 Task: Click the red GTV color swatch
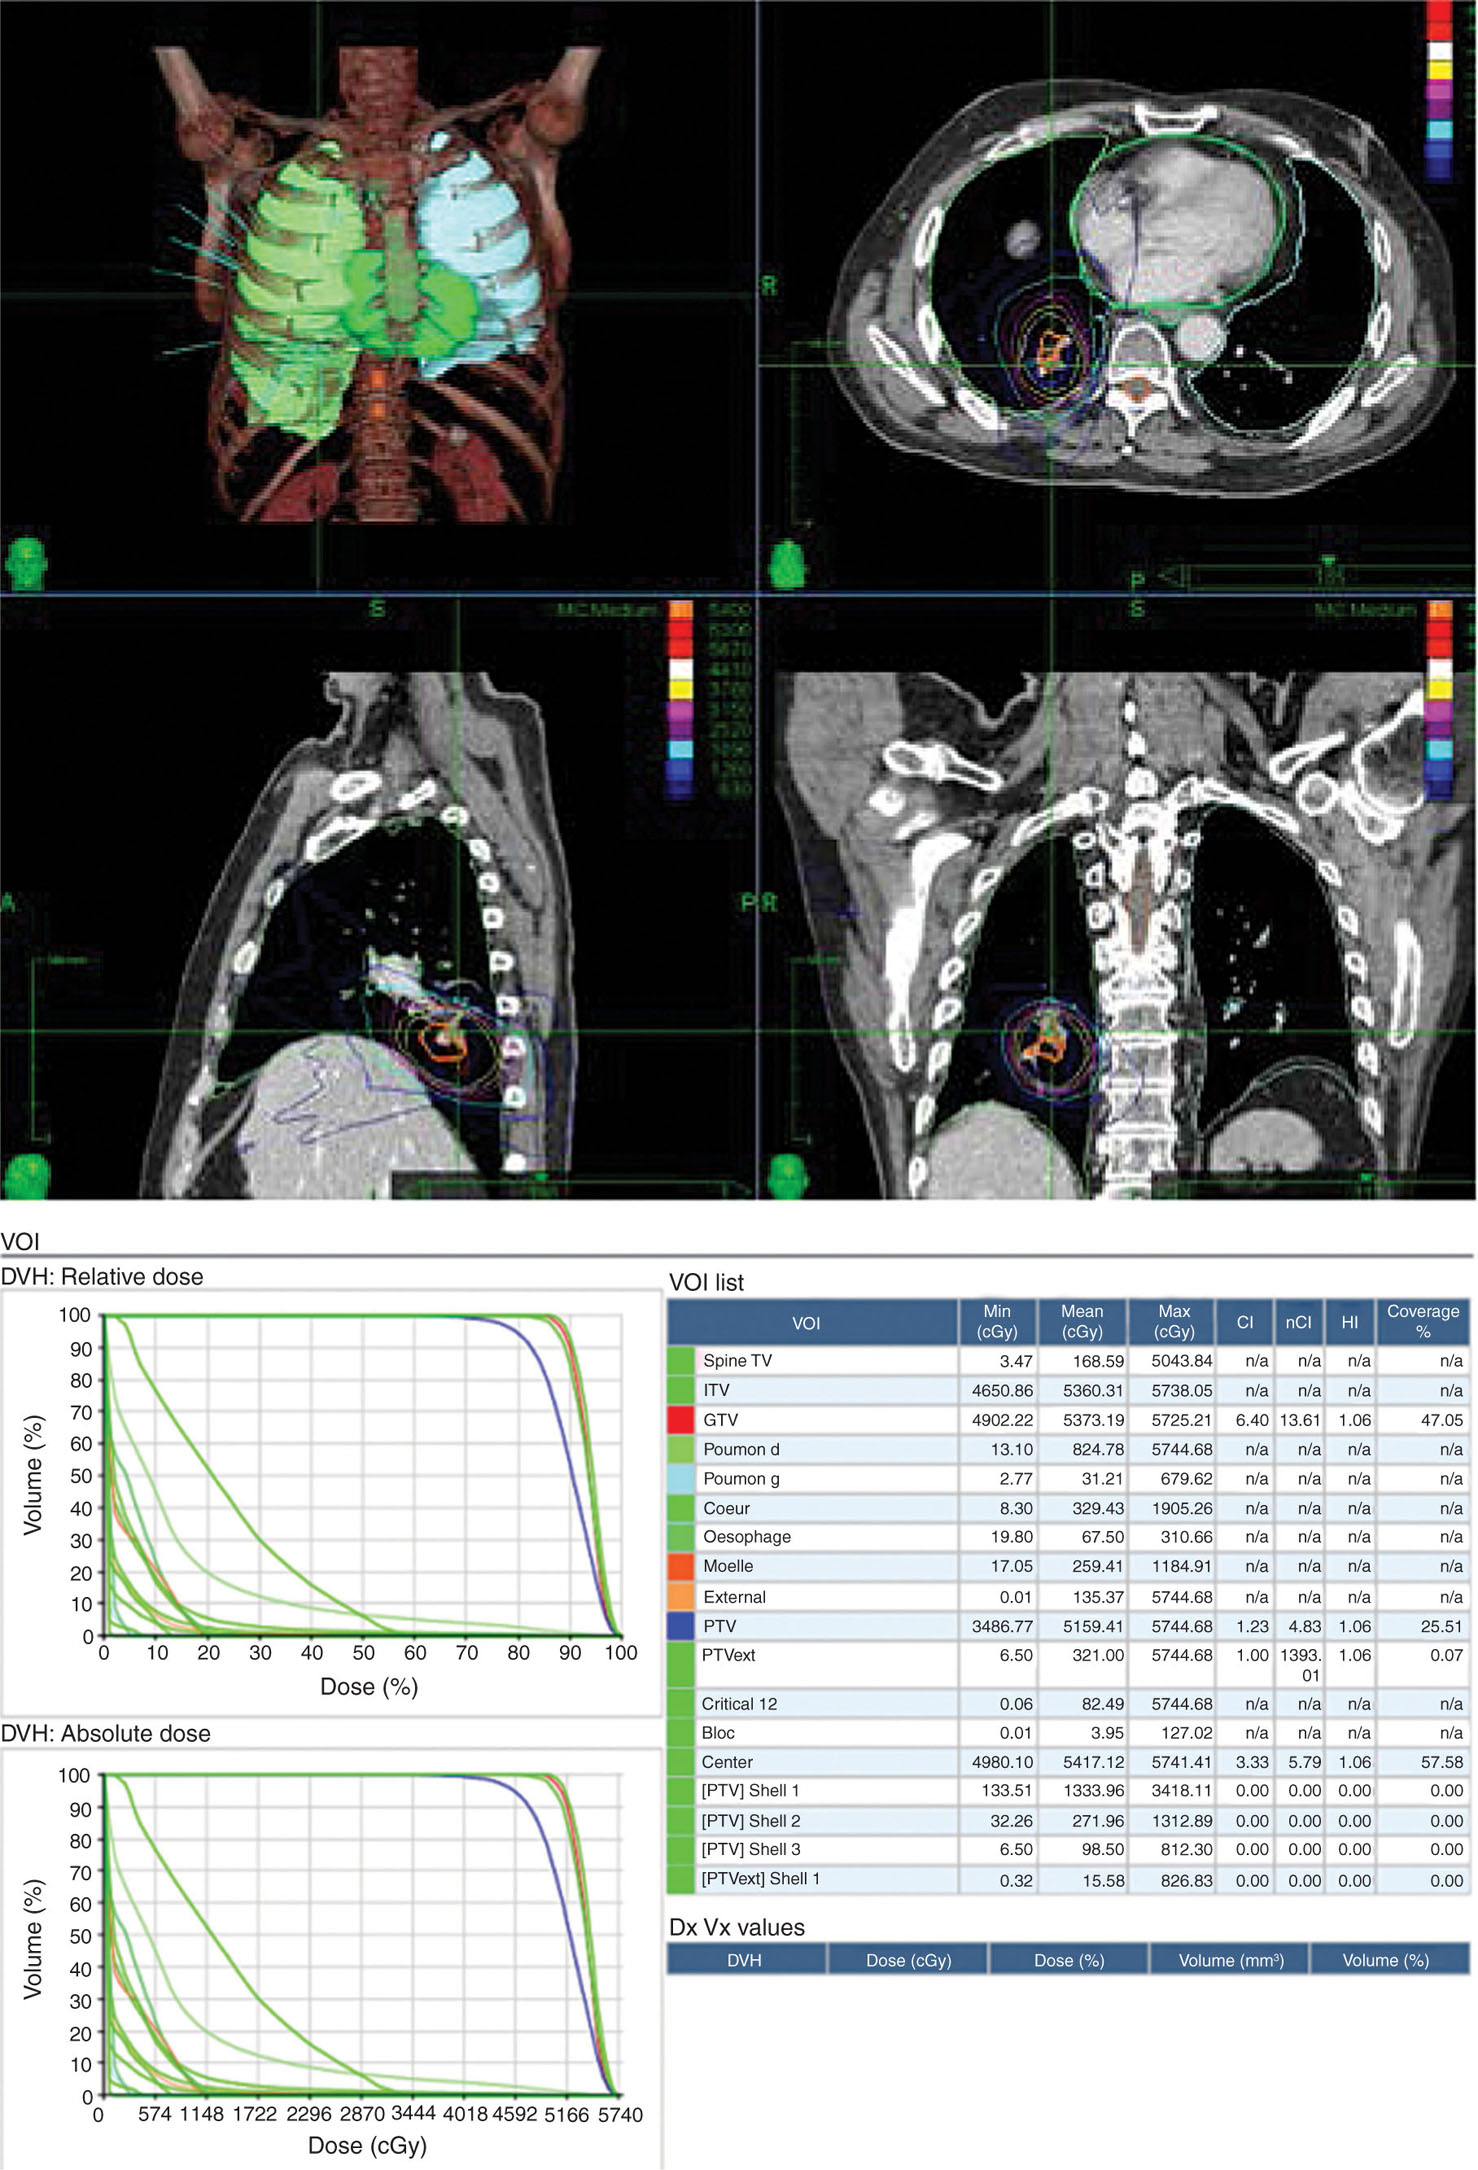681,1419
